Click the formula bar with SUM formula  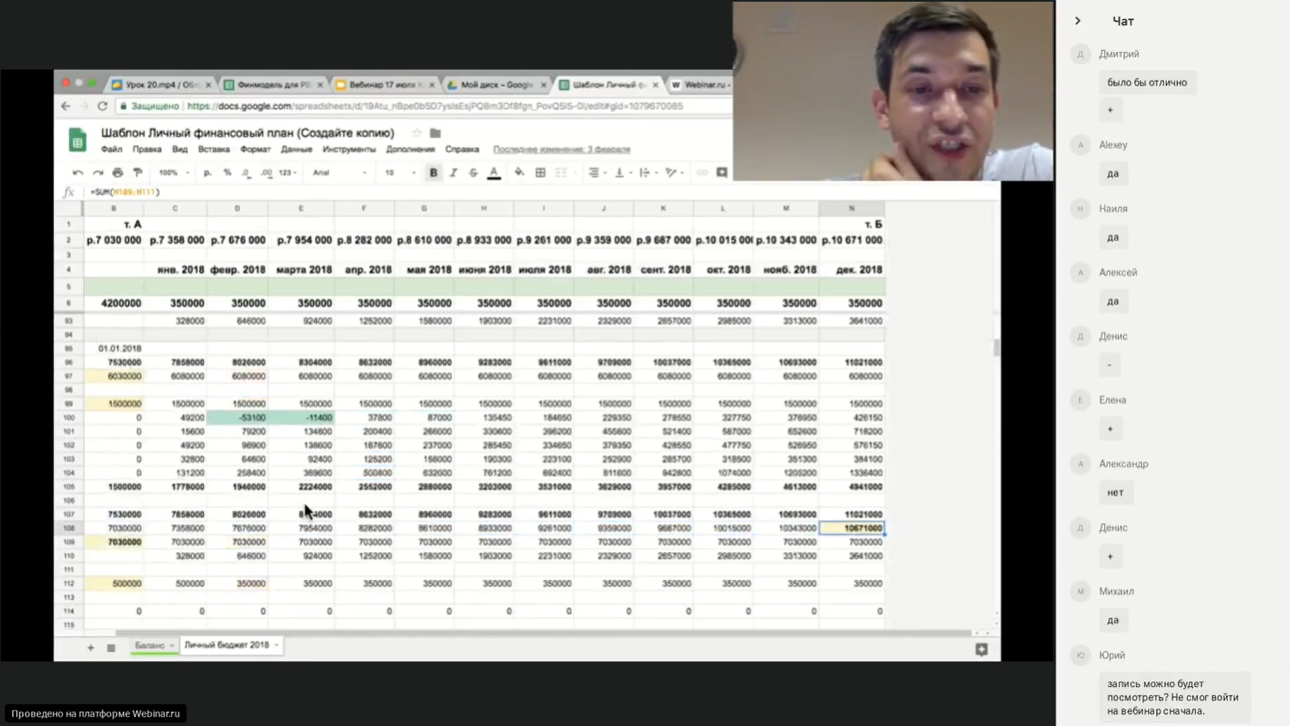[x=400, y=192]
